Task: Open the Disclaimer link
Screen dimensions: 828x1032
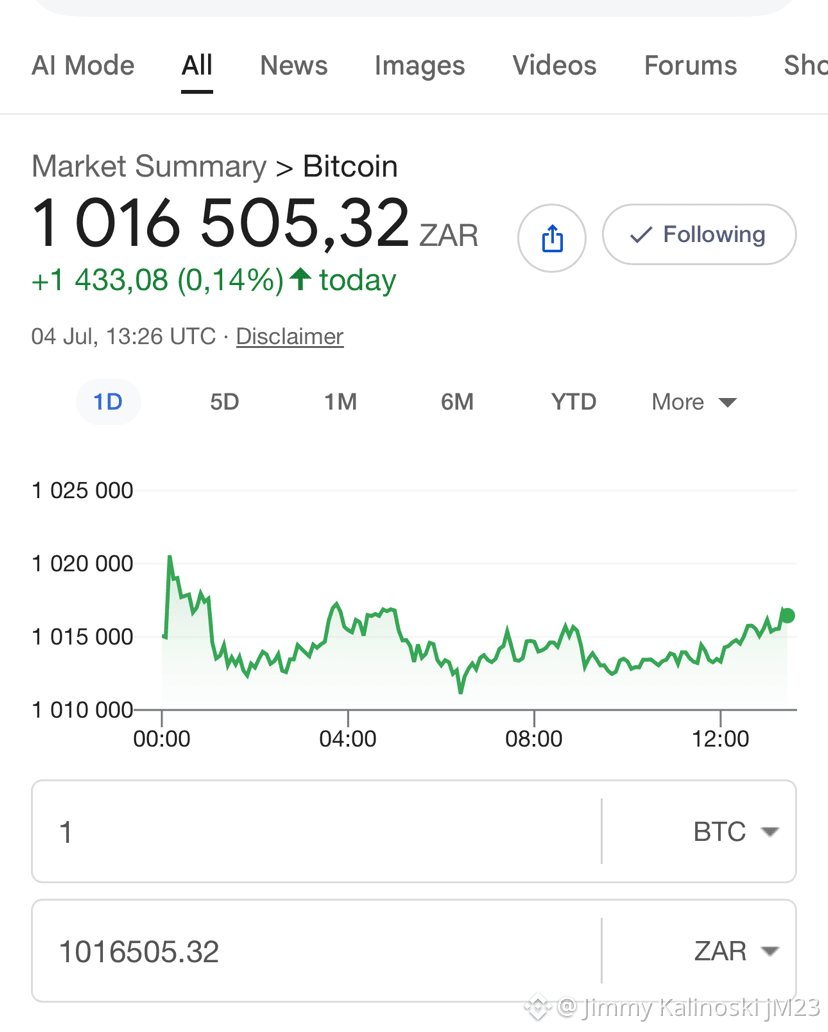Action: point(290,336)
